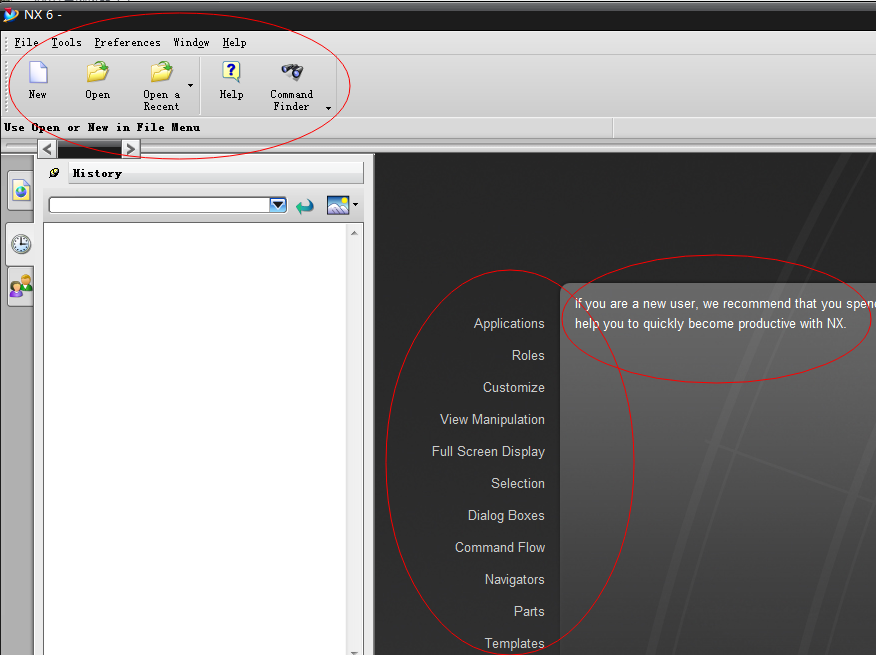Open the History combo box dropdown
Screen dimensions: 876x655
point(278,205)
